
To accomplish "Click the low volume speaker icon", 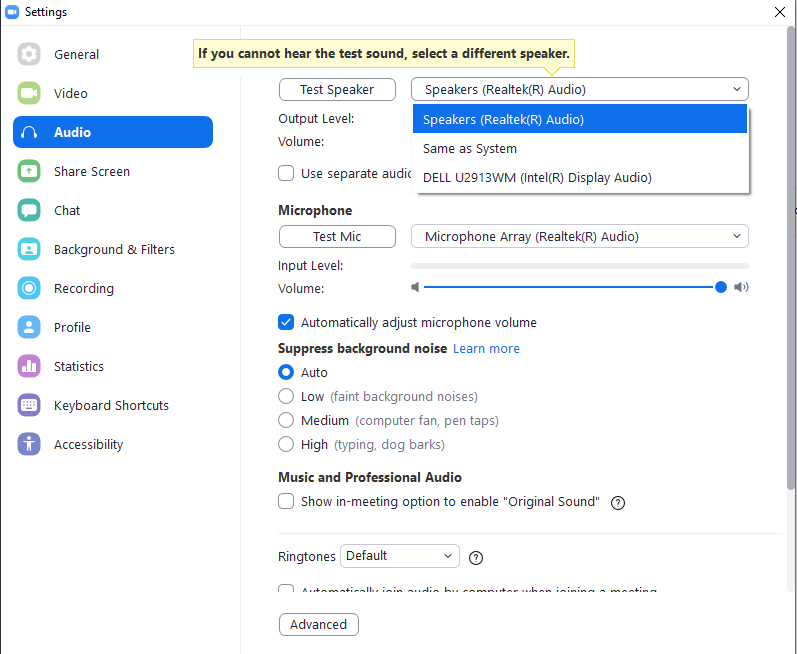I will coord(415,287).
